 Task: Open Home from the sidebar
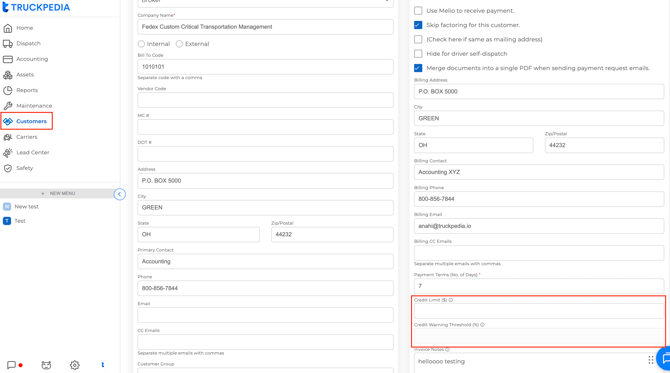point(24,28)
